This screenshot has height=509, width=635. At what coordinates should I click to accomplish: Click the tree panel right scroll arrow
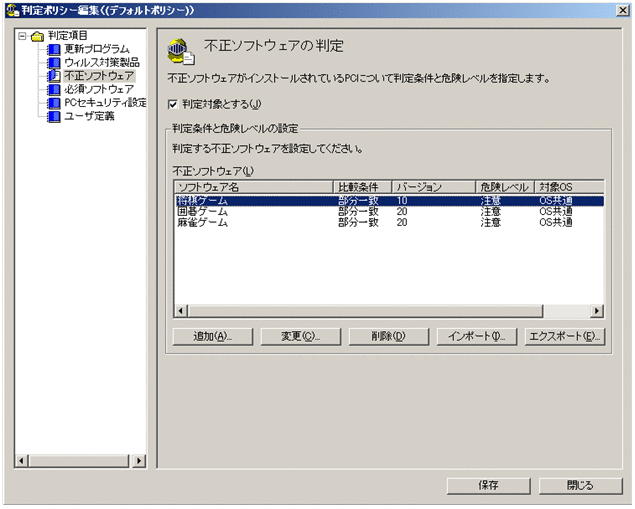tap(139, 461)
